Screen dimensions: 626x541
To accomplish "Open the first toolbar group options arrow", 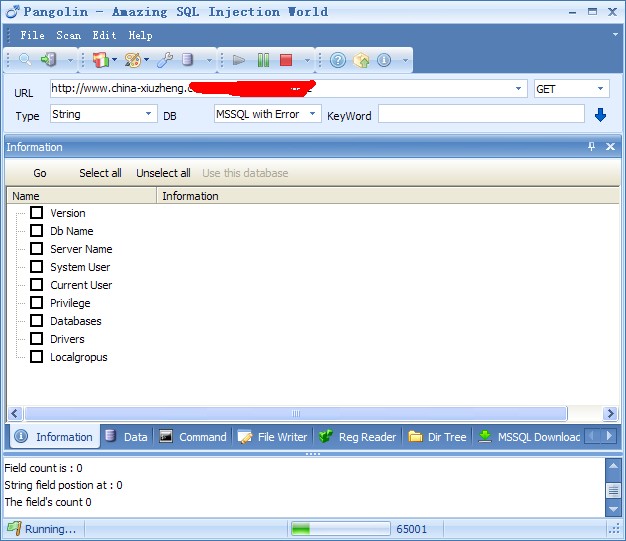I will (70, 61).
